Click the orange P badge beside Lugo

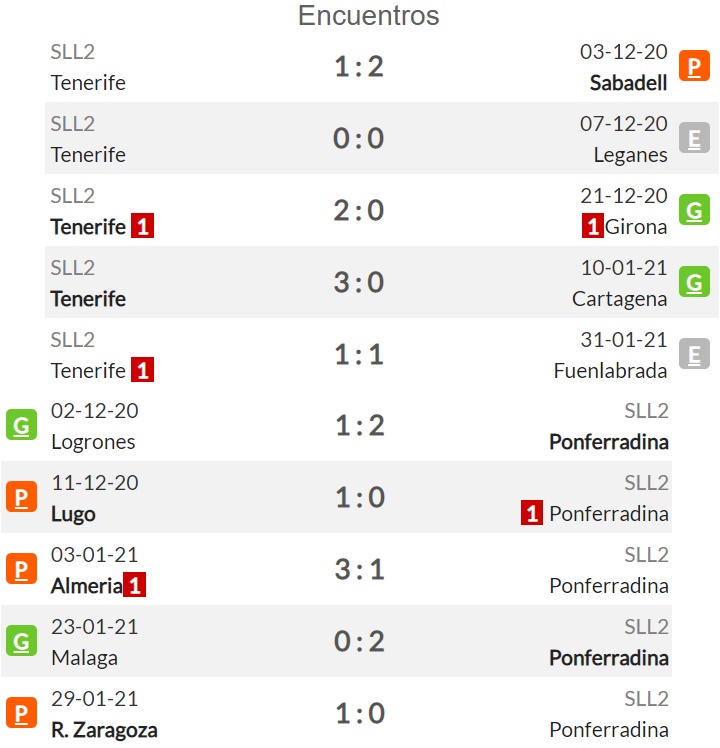click(21, 497)
